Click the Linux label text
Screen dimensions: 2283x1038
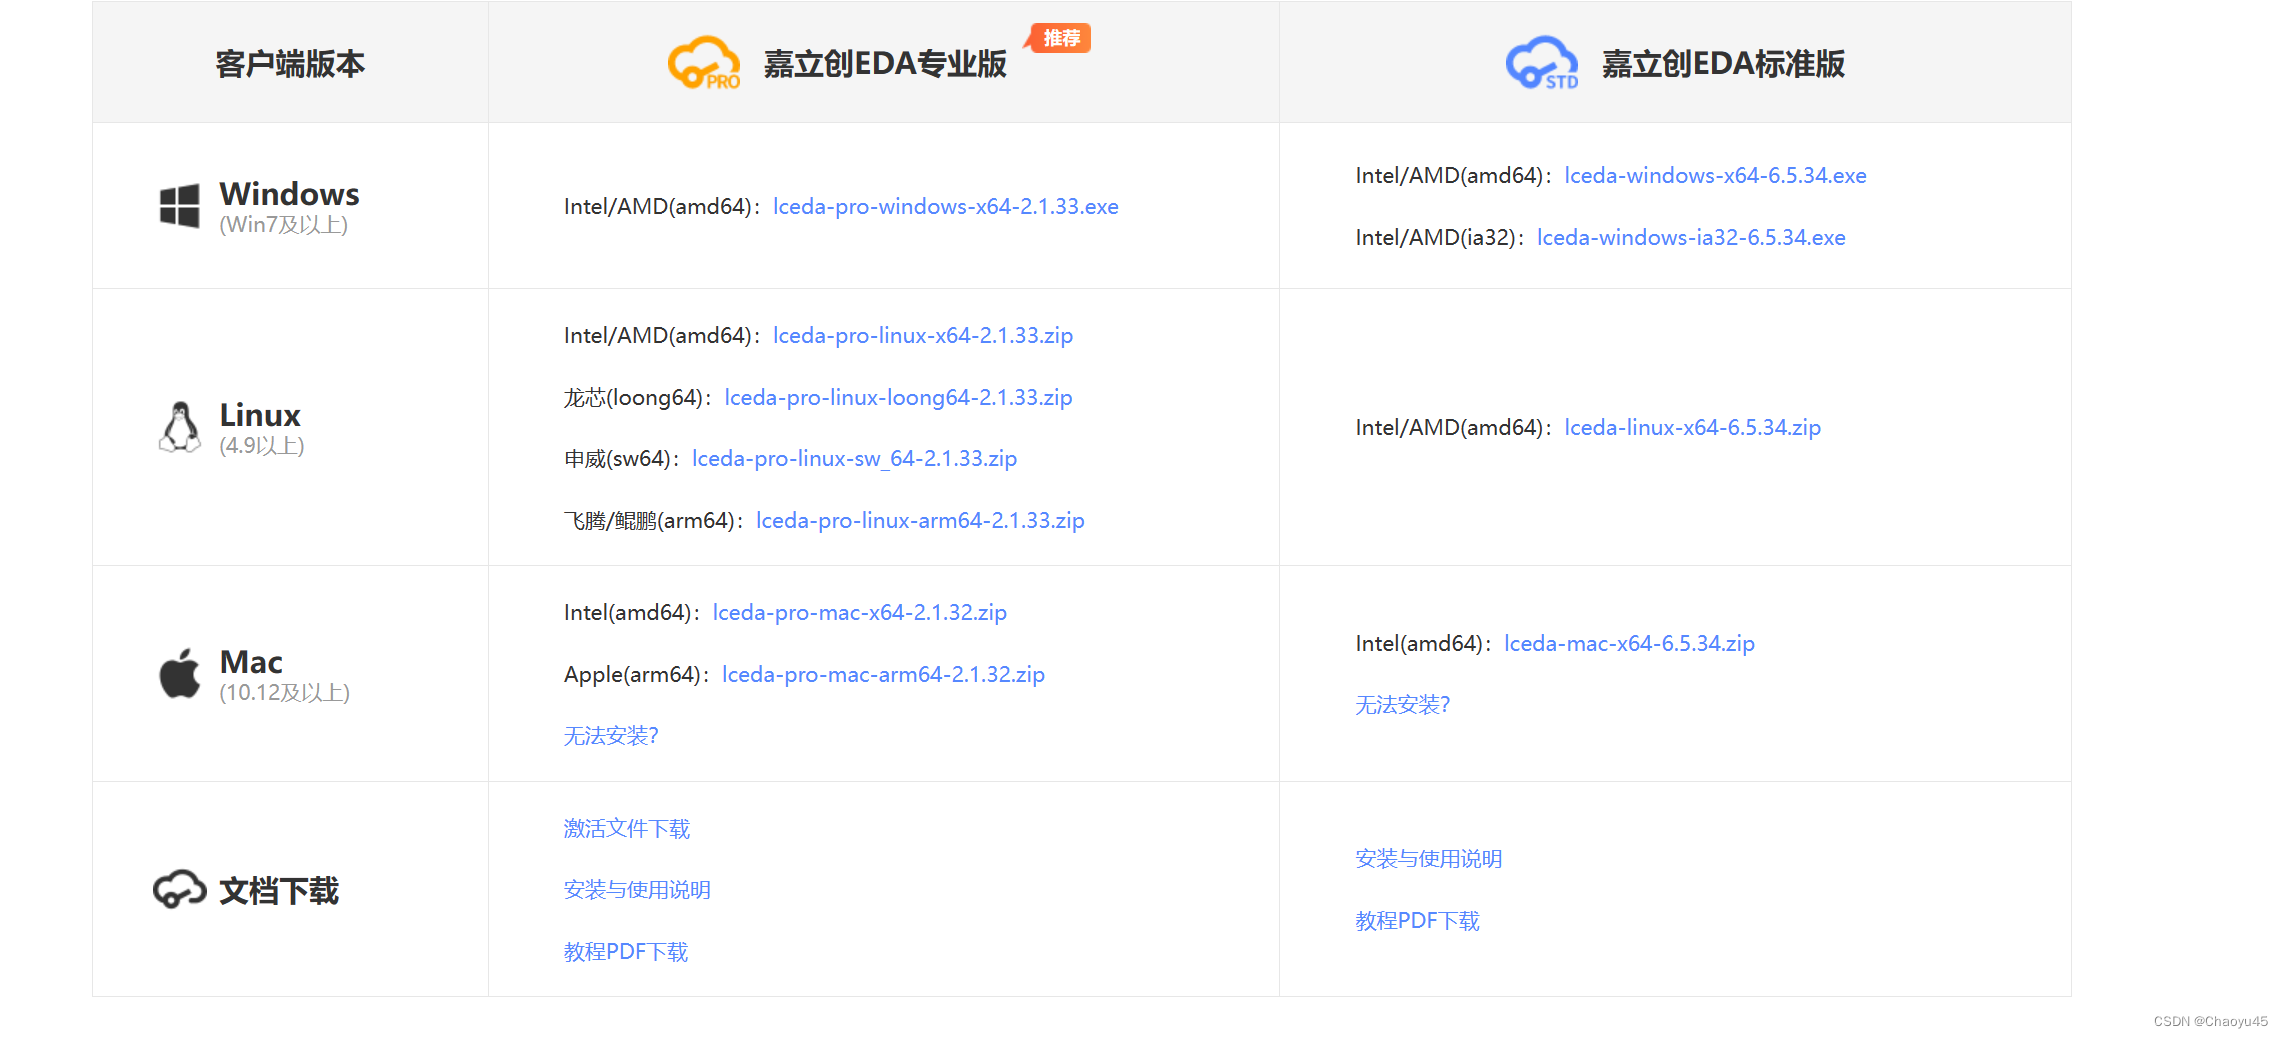(260, 414)
